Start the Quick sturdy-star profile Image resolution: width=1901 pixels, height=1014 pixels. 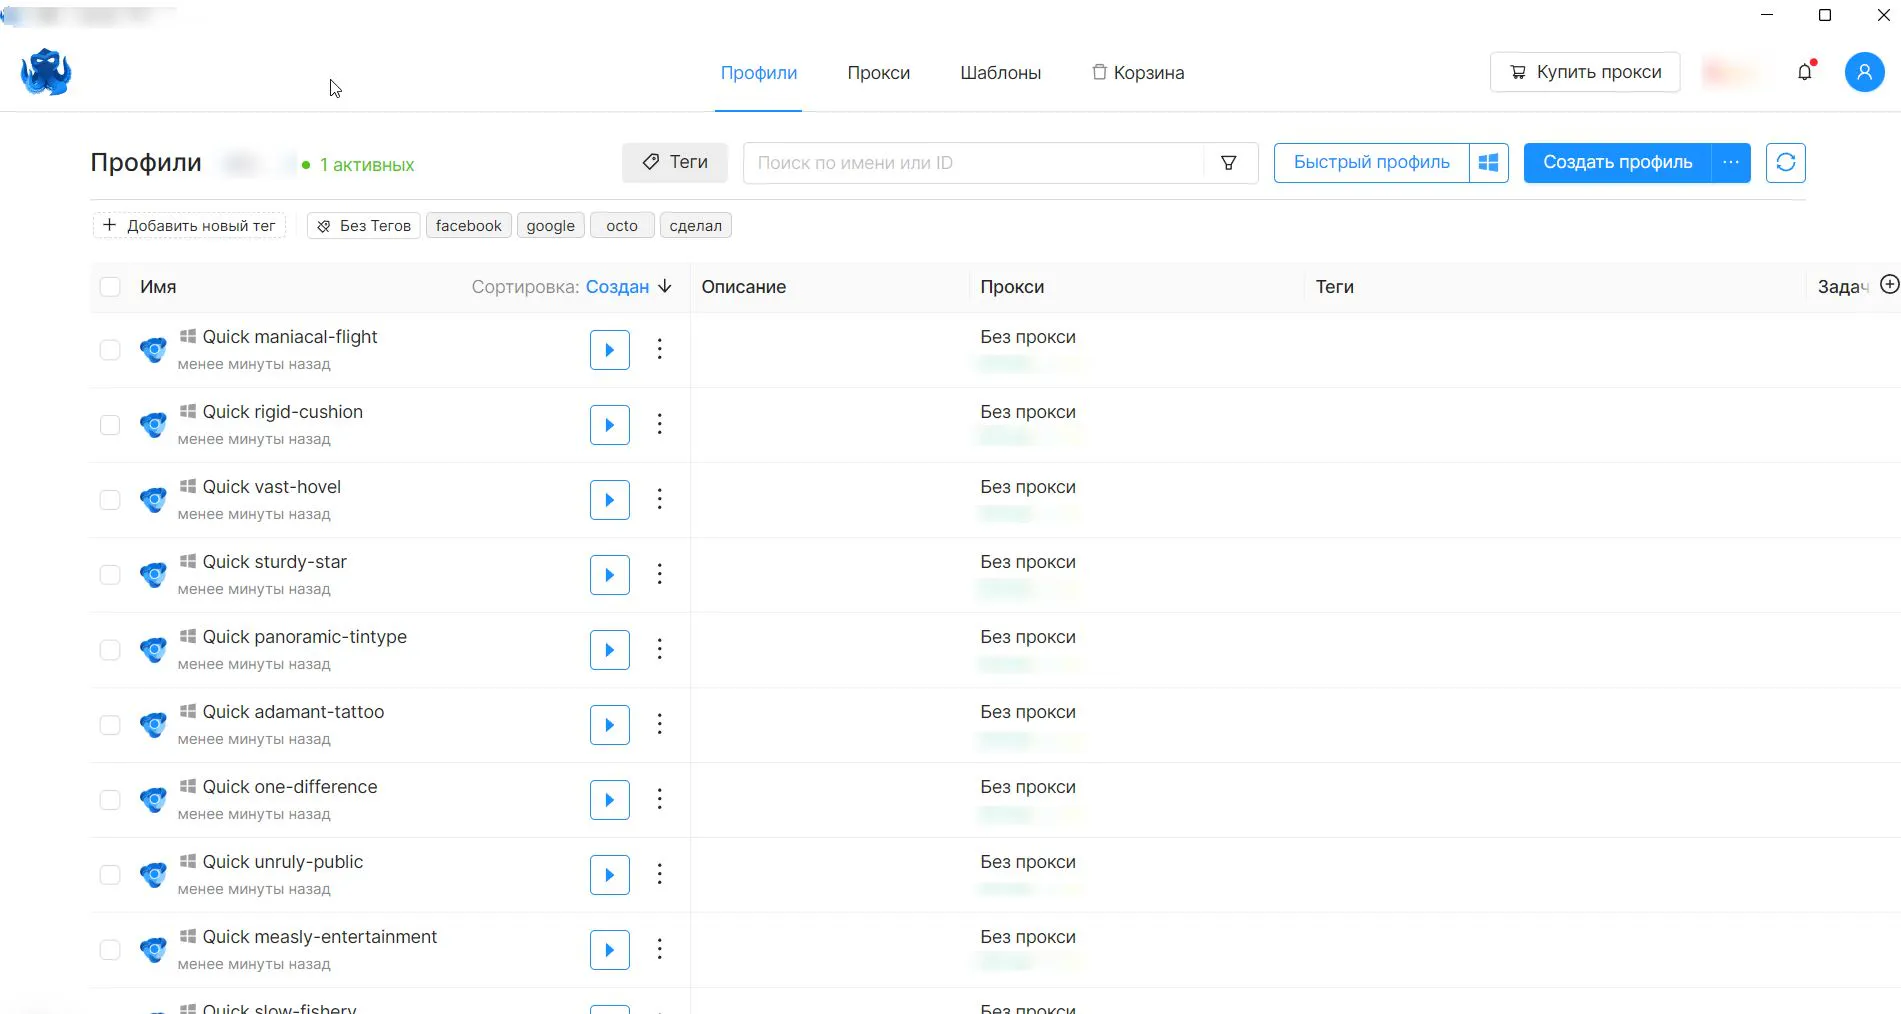(609, 575)
